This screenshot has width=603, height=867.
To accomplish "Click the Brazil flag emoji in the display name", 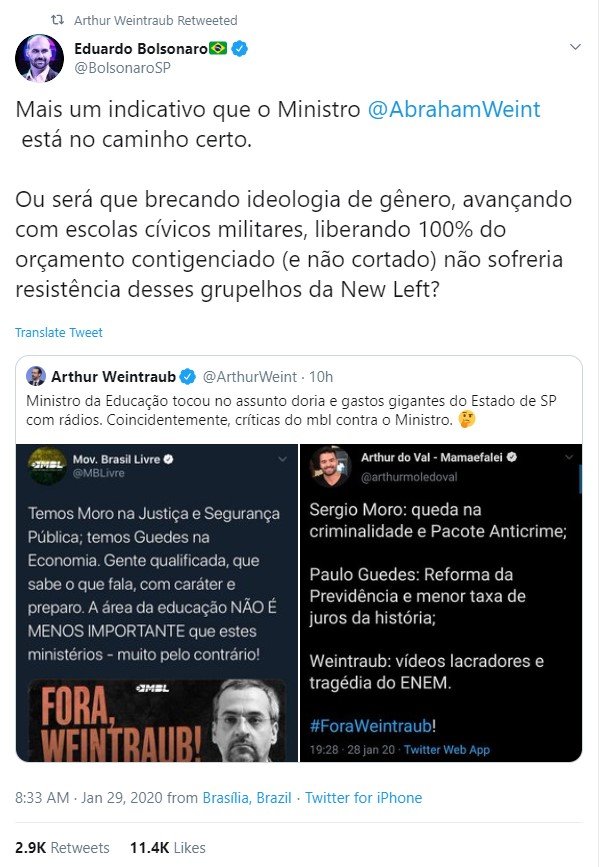I will [x=218, y=49].
